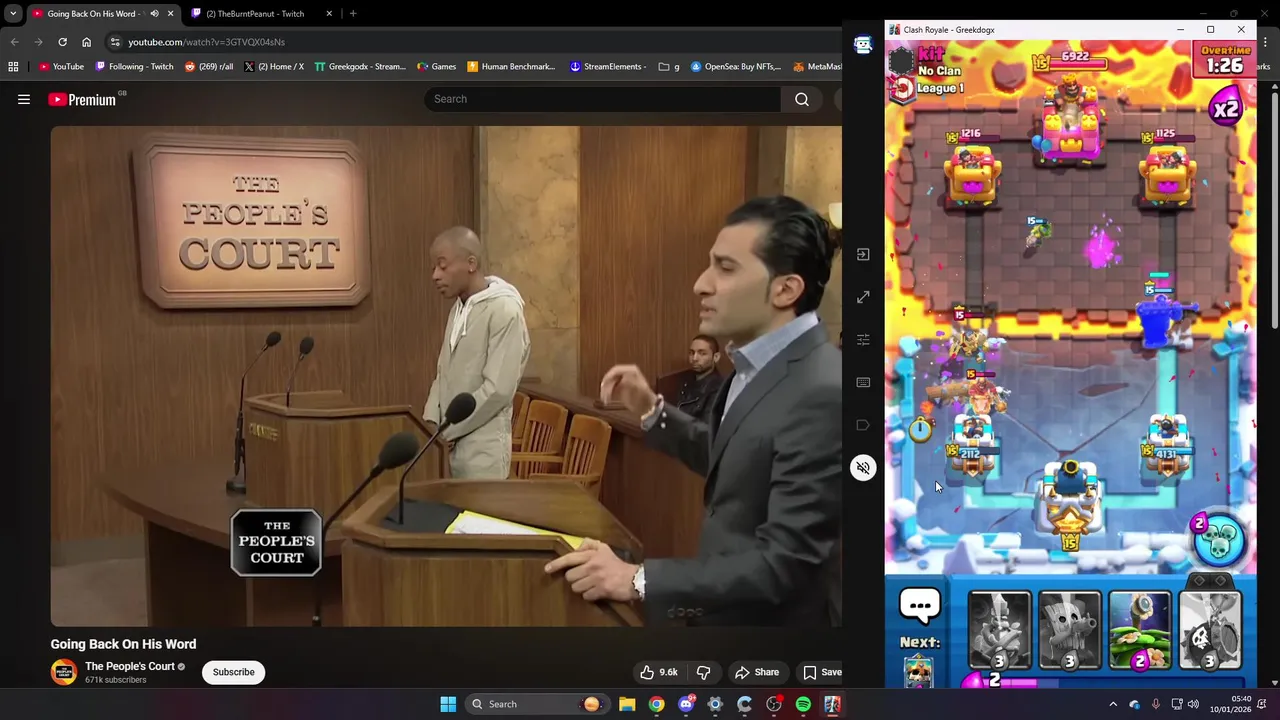Screen dimensions: 1280x720
Task: Toggle emulator muted speaker icon
Action: point(863,467)
